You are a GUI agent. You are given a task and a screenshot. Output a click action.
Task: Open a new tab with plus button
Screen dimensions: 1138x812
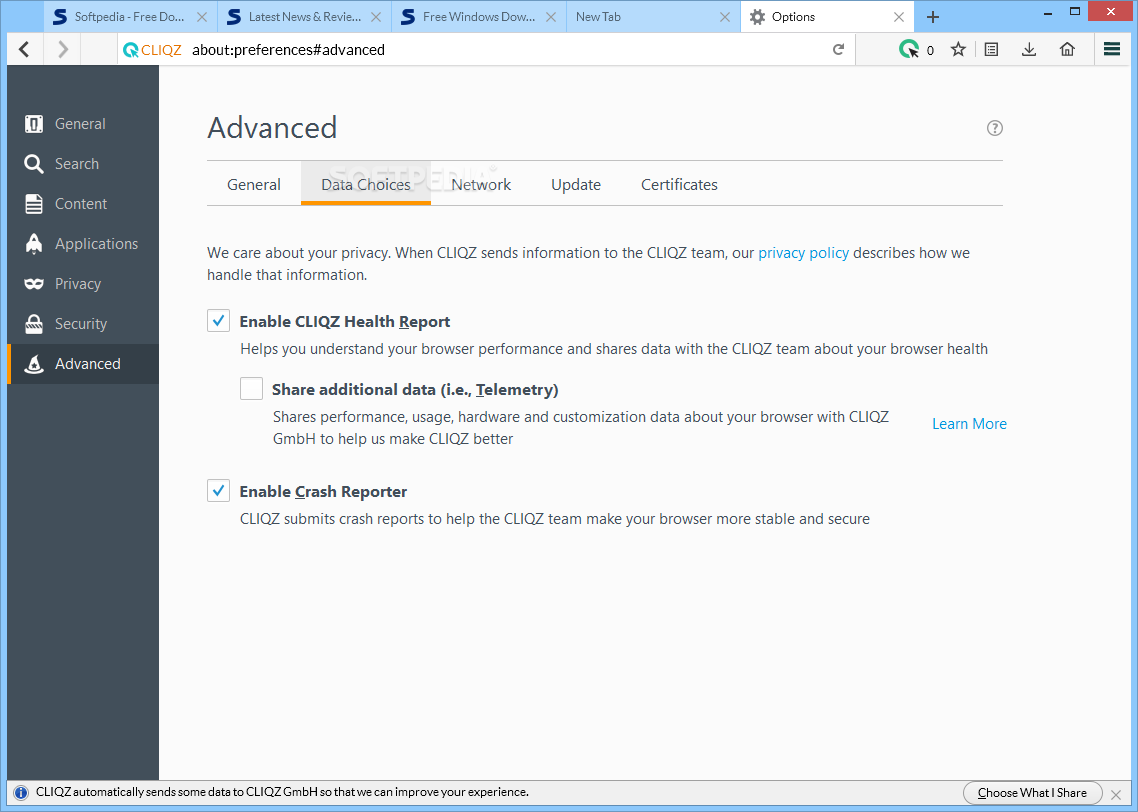(x=933, y=17)
